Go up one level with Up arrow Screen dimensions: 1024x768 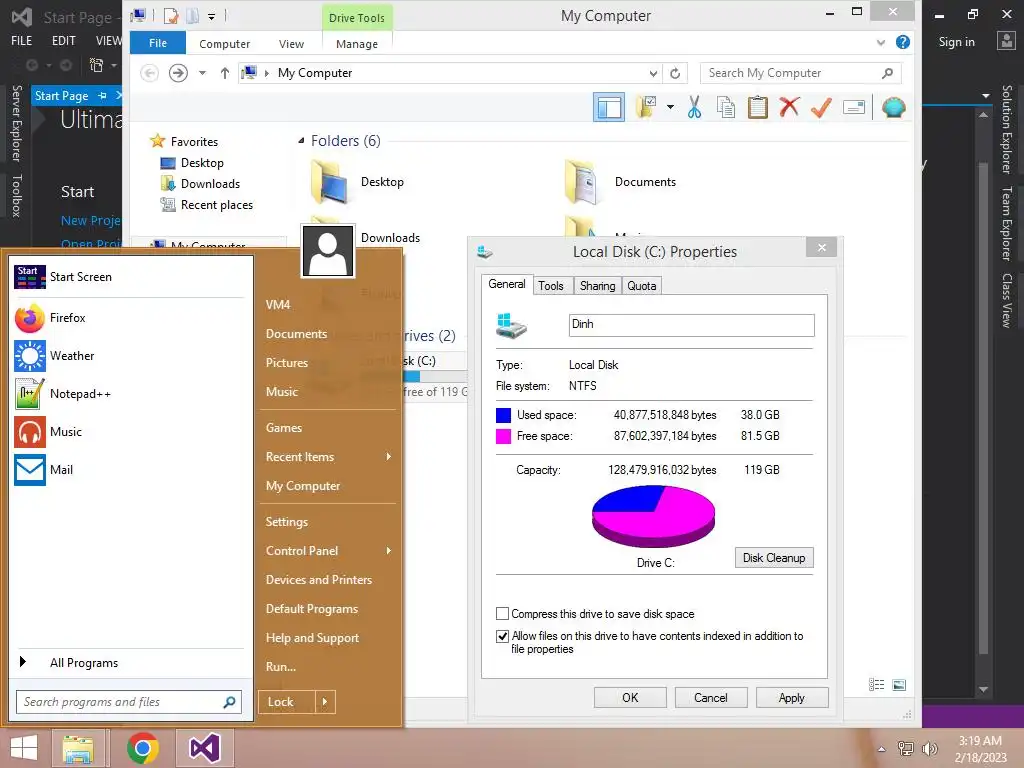pyautogui.click(x=225, y=73)
